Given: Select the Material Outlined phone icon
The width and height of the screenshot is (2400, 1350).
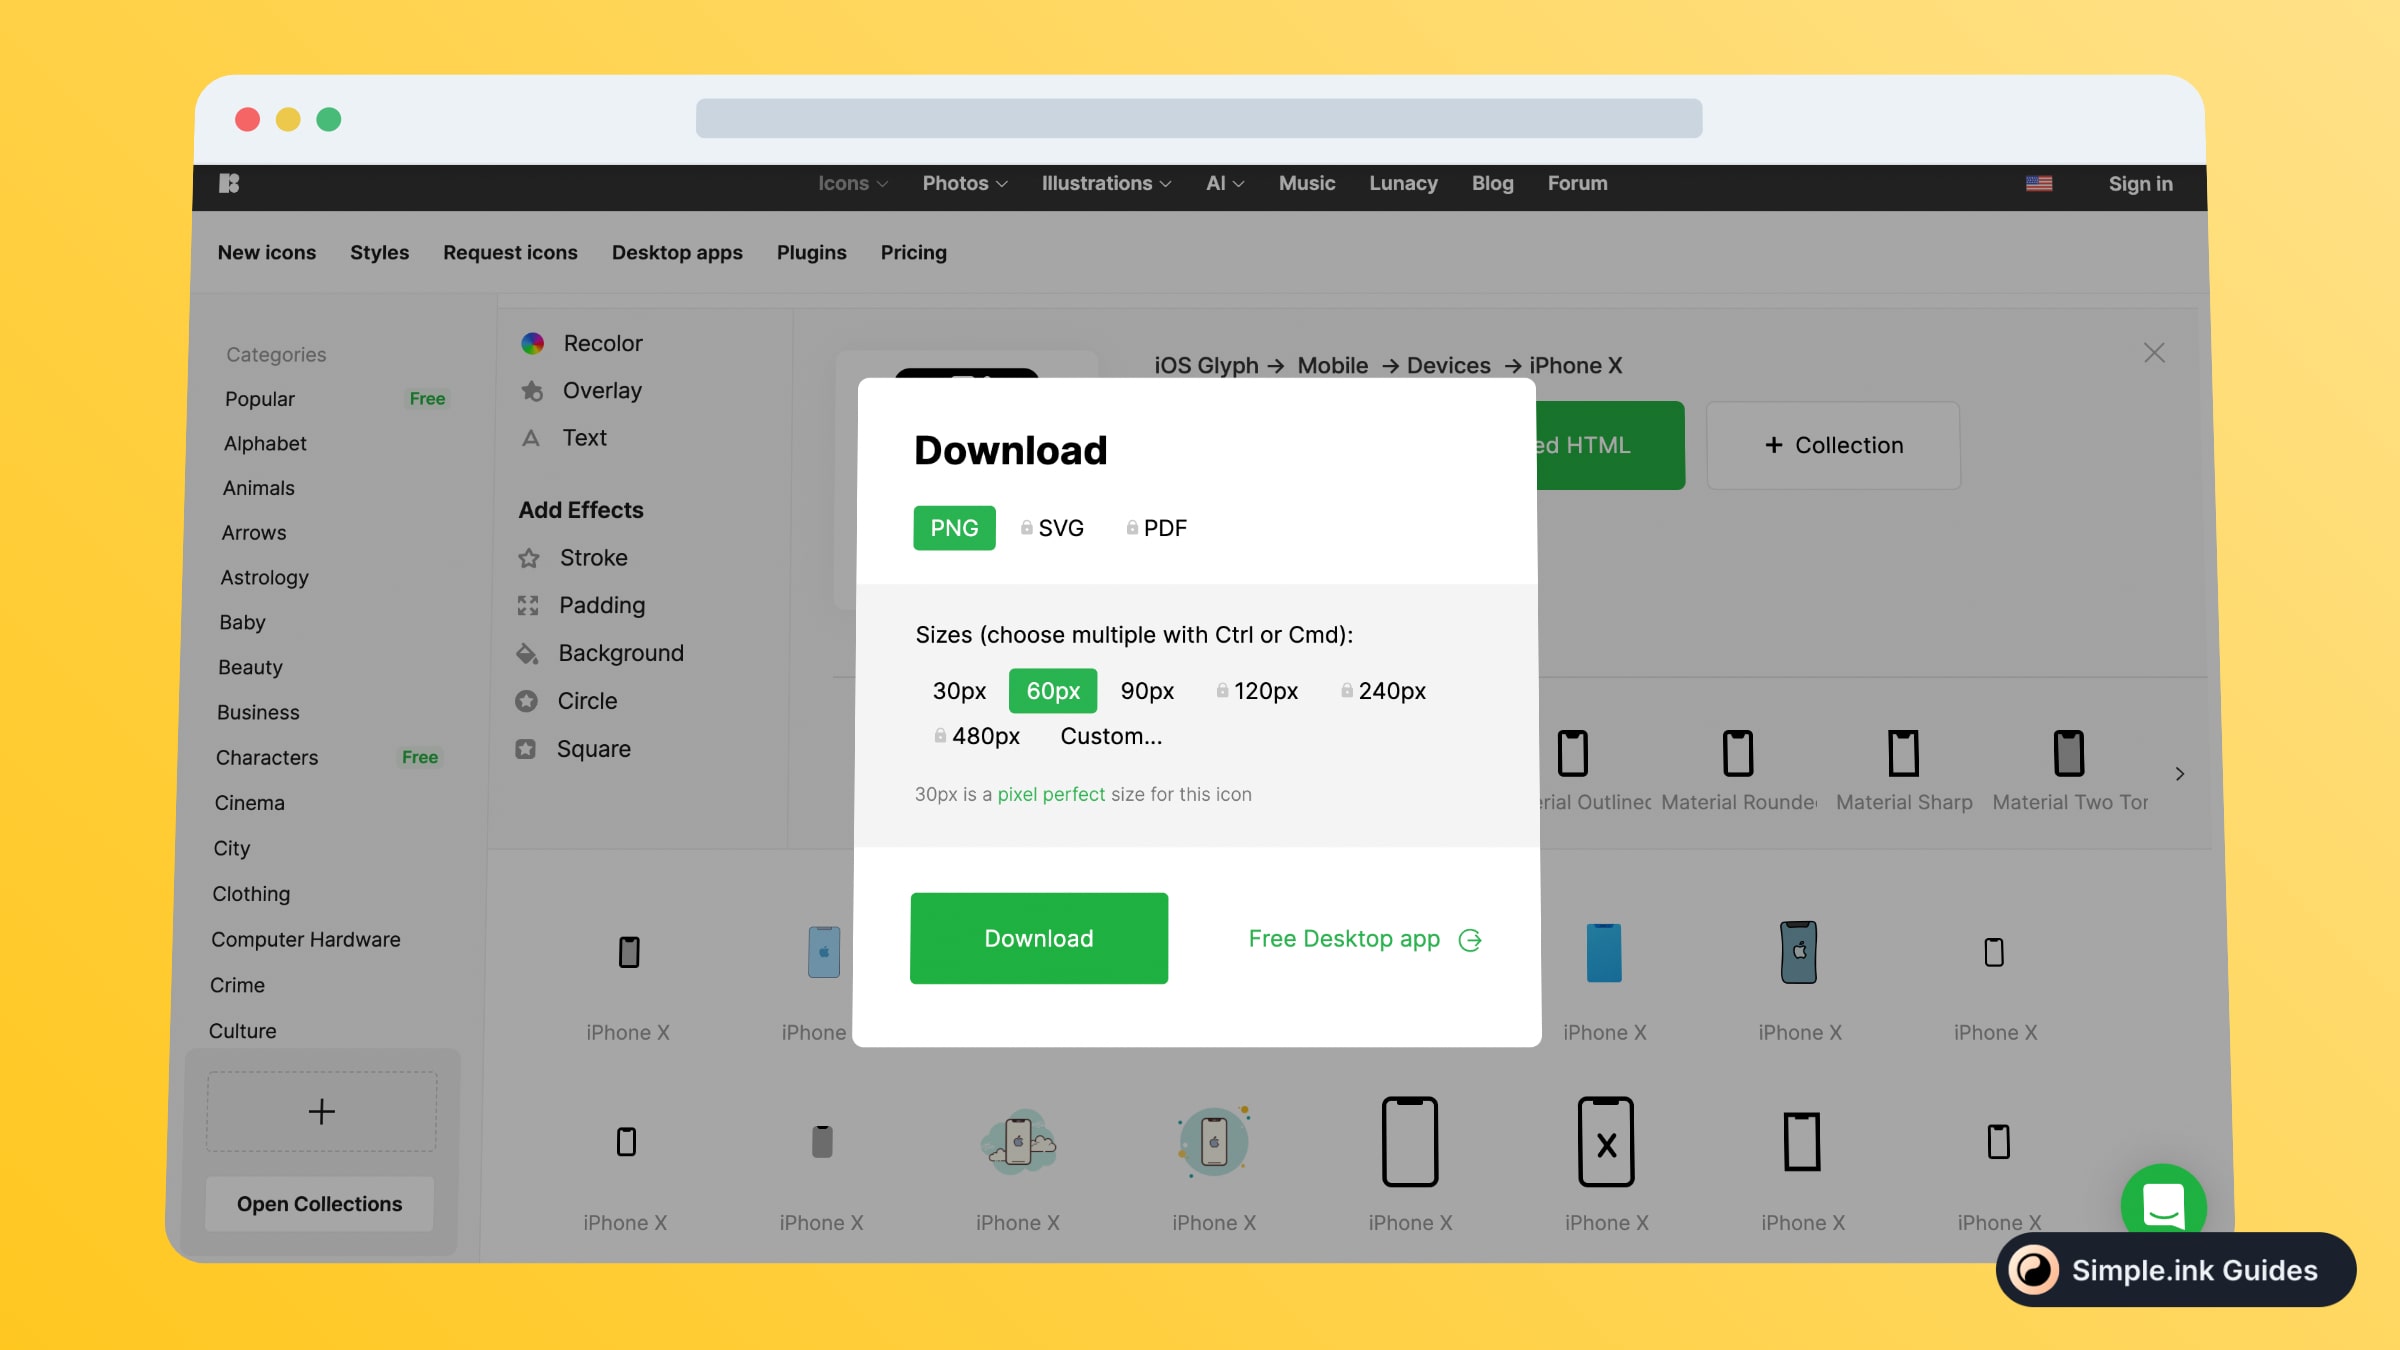Looking at the screenshot, I should click(1573, 753).
